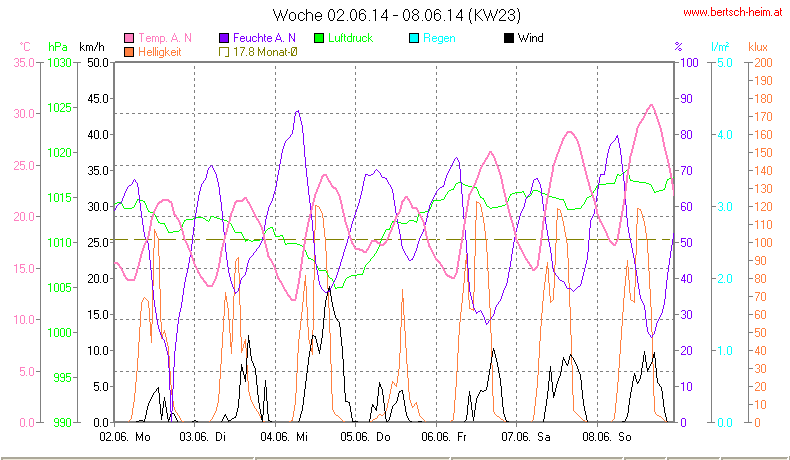Click the 20.0 temperature axis value
This screenshot has height=460, width=790.
pyautogui.click(x=24, y=217)
